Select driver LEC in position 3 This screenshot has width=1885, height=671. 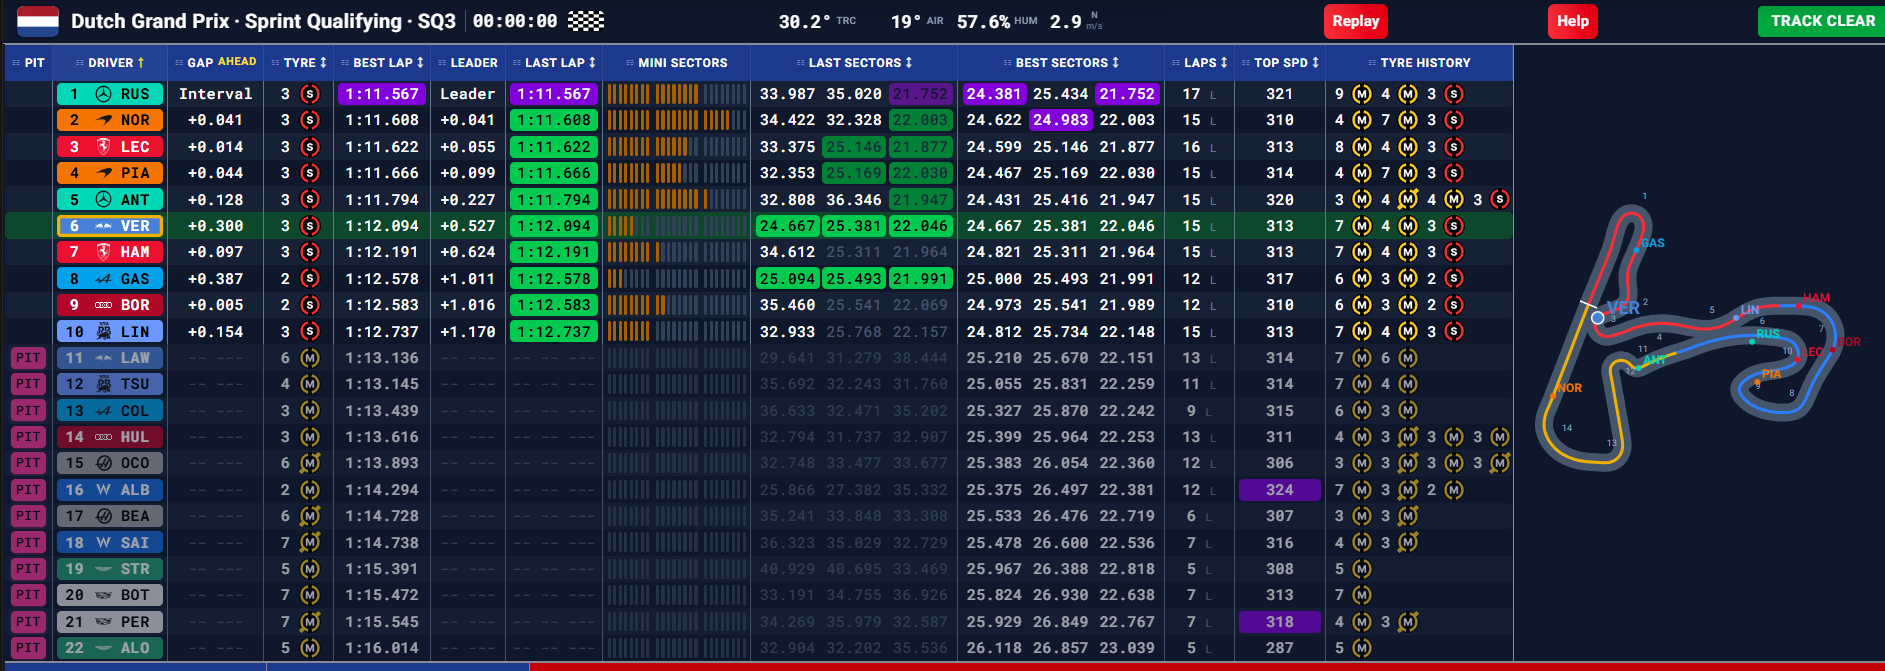click(109, 147)
